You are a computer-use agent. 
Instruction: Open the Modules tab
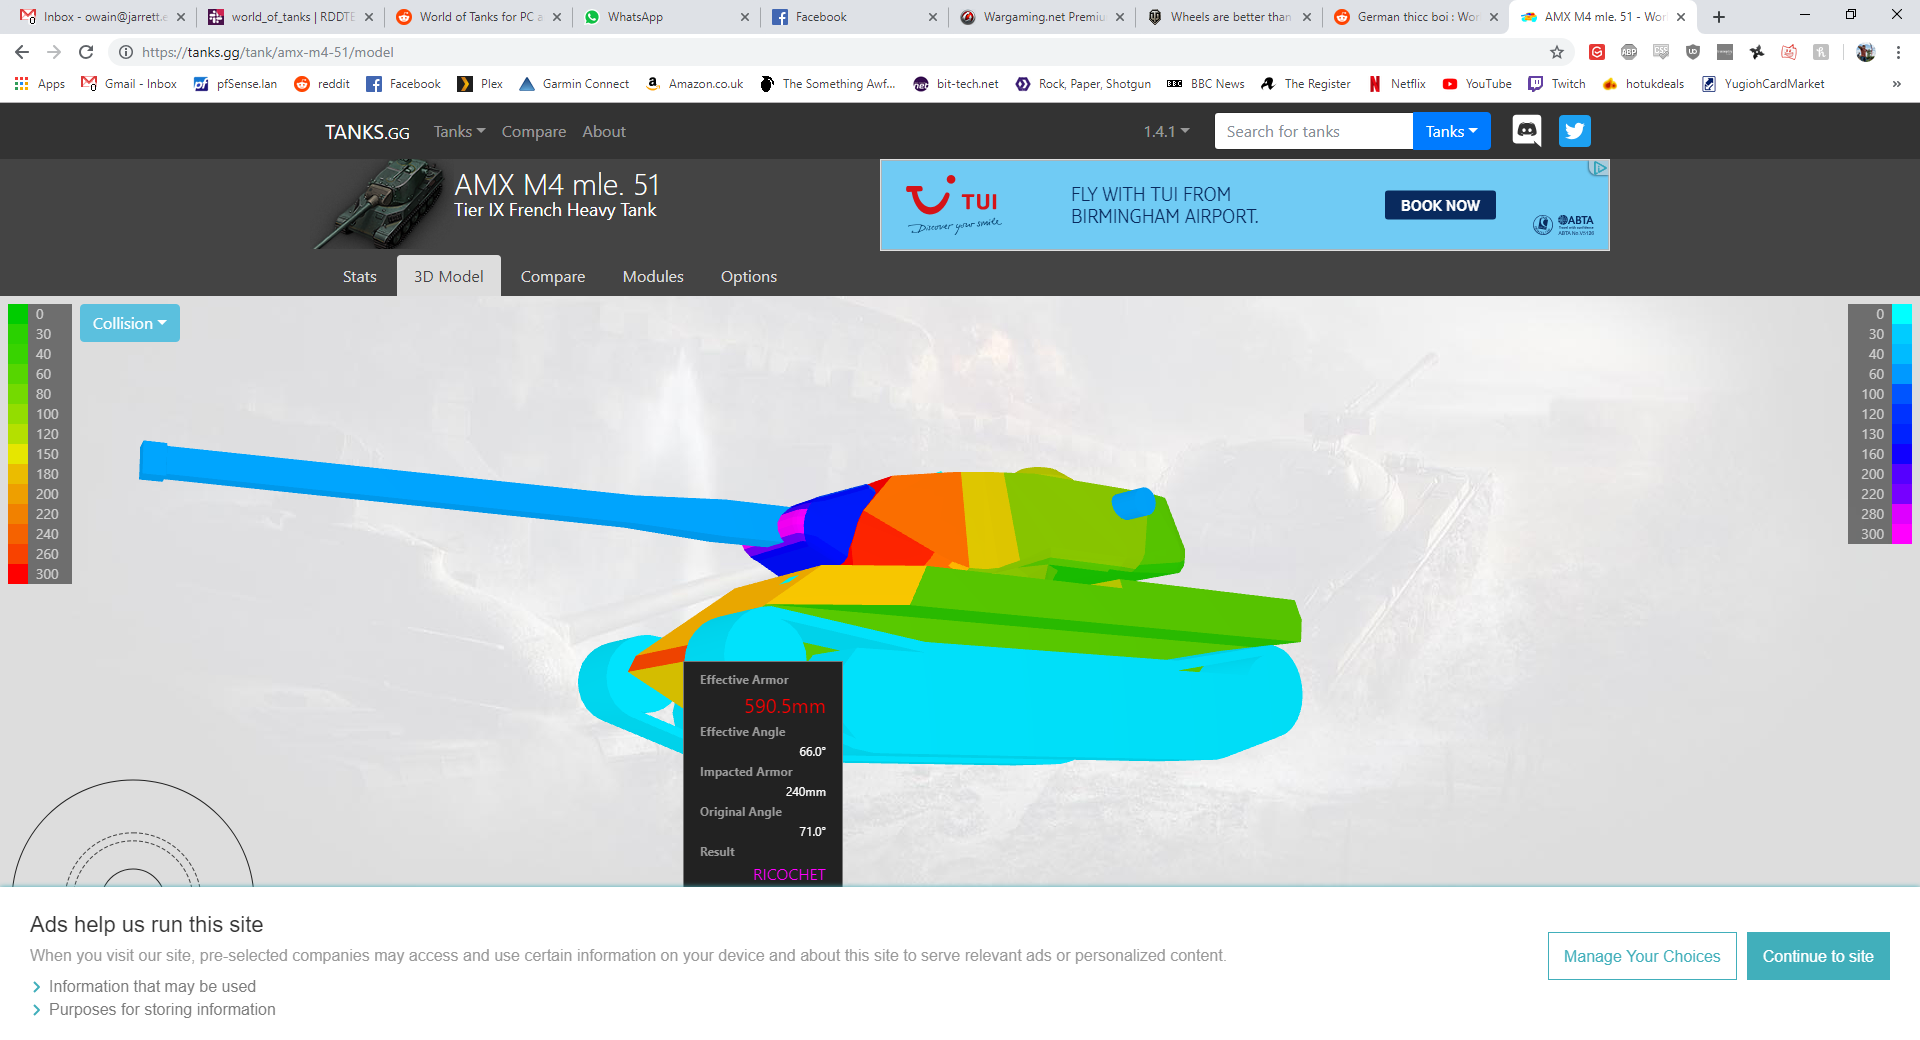(653, 276)
